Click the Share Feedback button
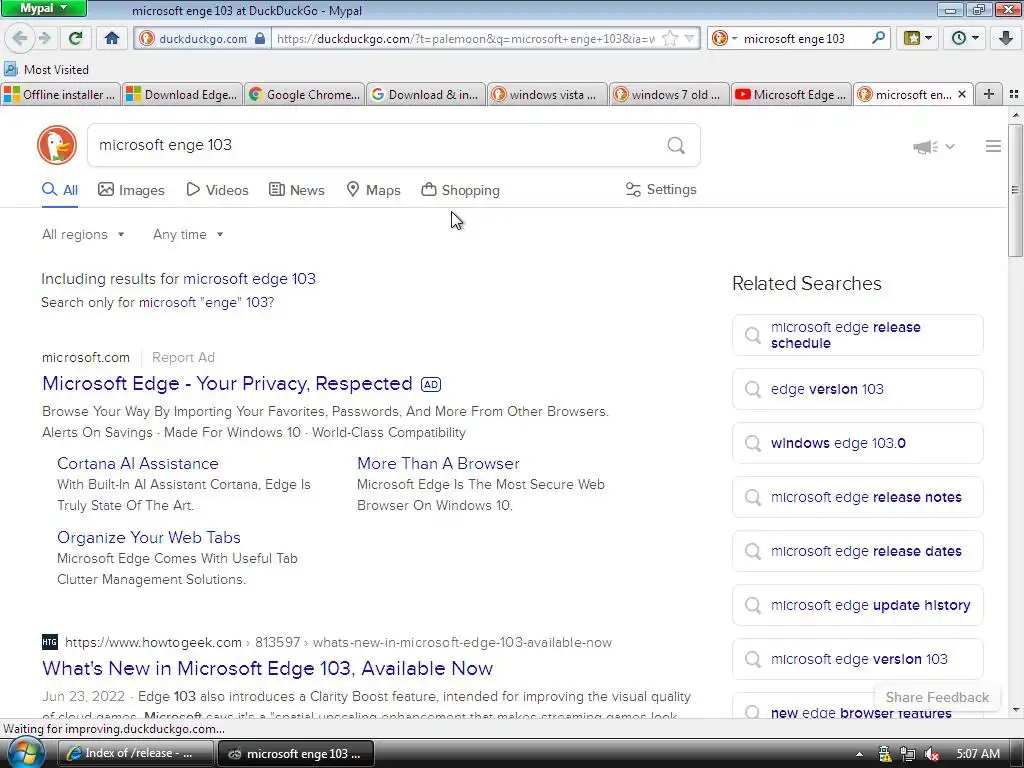Viewport: 1024px width, 768px height. (937, 697)
